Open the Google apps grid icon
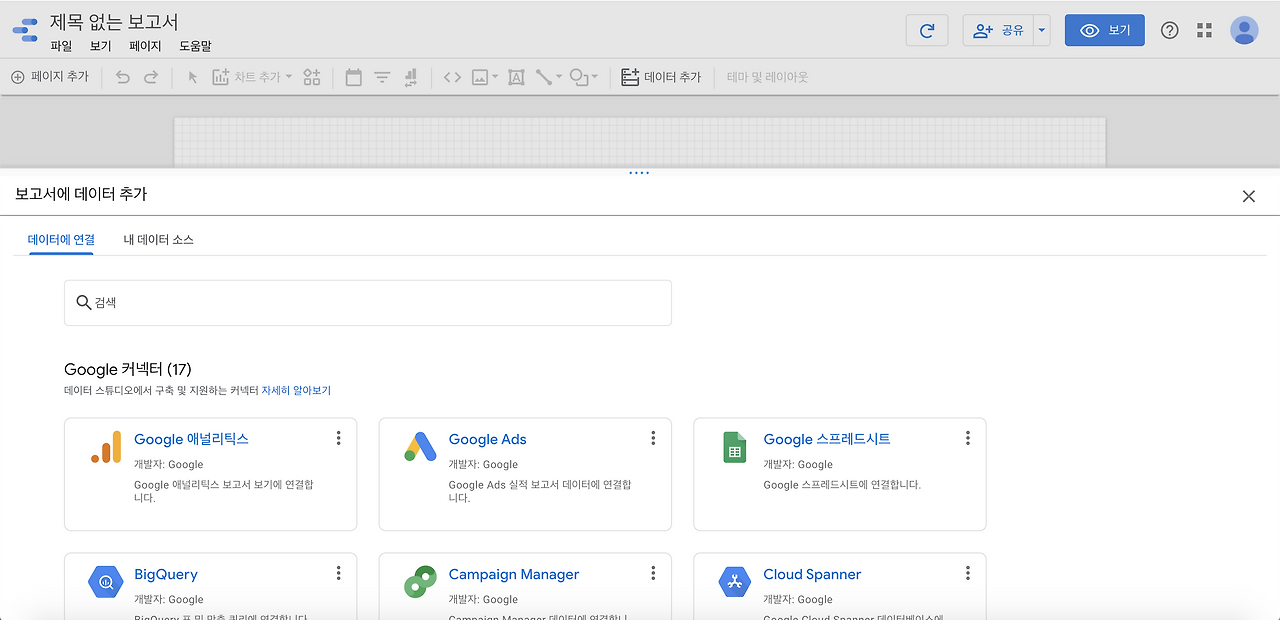The height and width of the screenshot is (620, 1280). click(x=1204, y=31)
